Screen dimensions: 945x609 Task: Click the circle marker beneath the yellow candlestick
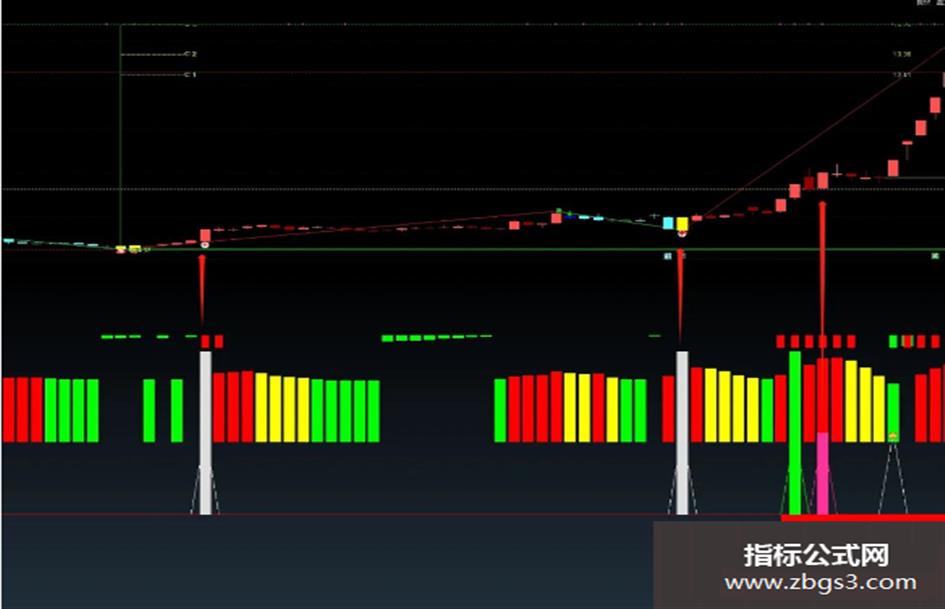[x=682, y=234]
